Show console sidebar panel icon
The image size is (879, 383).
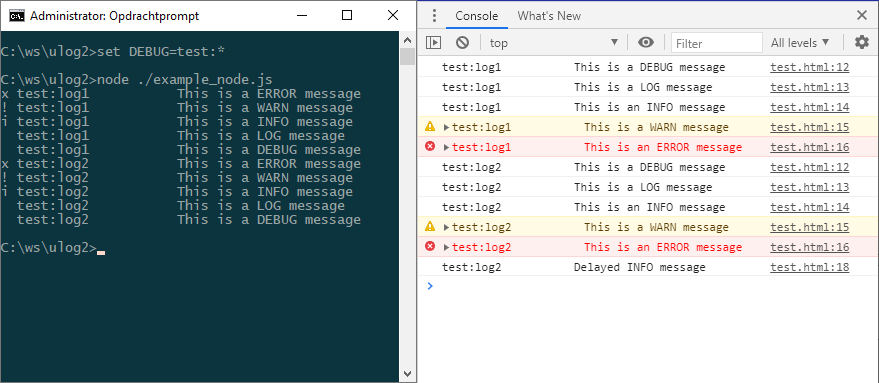click(433, 43)
